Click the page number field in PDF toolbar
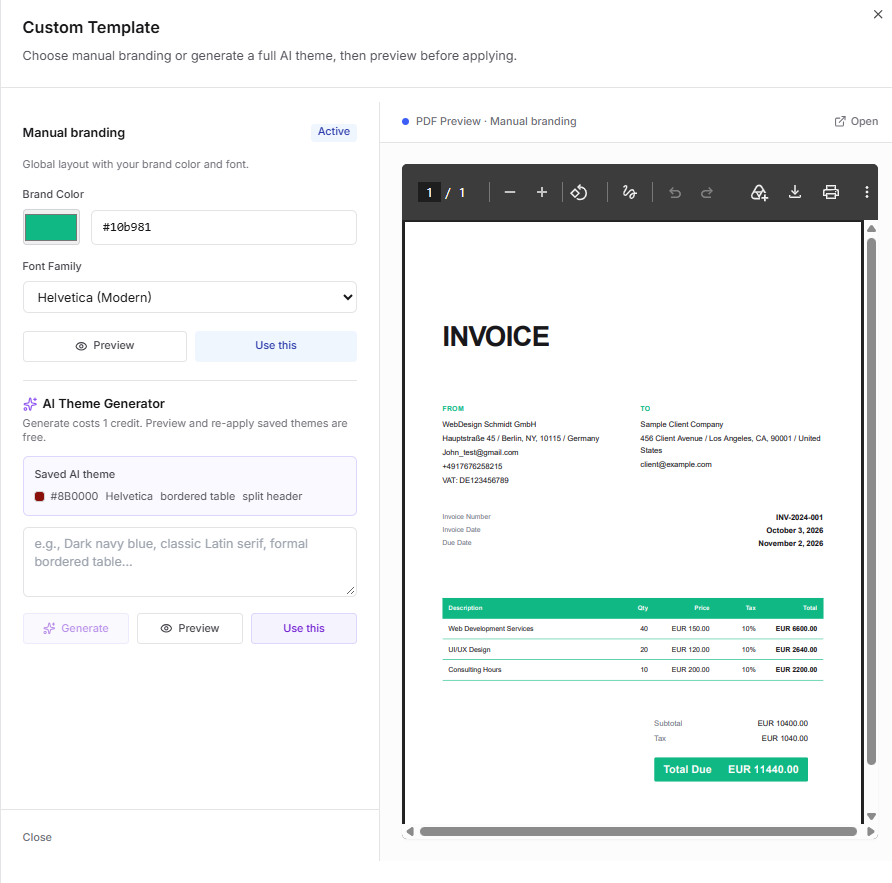 (429, 193)
